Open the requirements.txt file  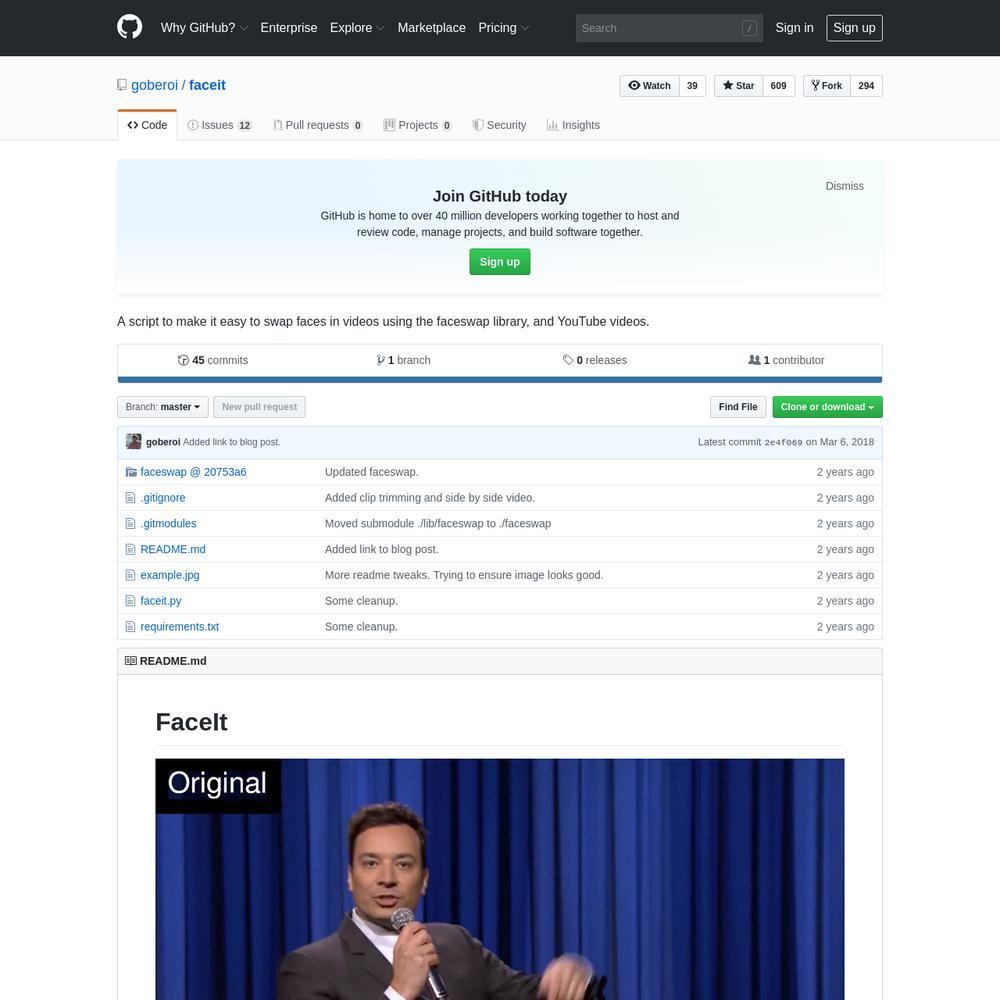179,626
